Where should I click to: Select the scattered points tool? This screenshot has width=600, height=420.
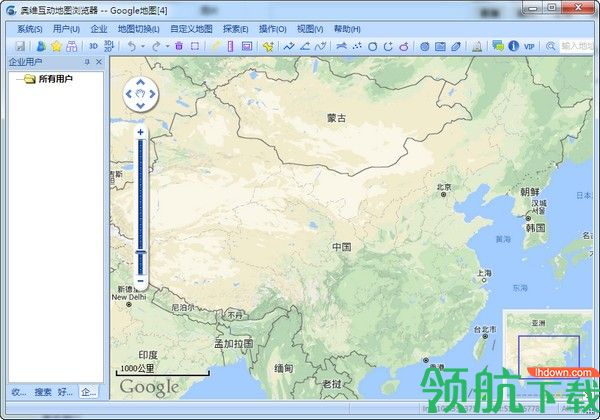click(357, 46)
